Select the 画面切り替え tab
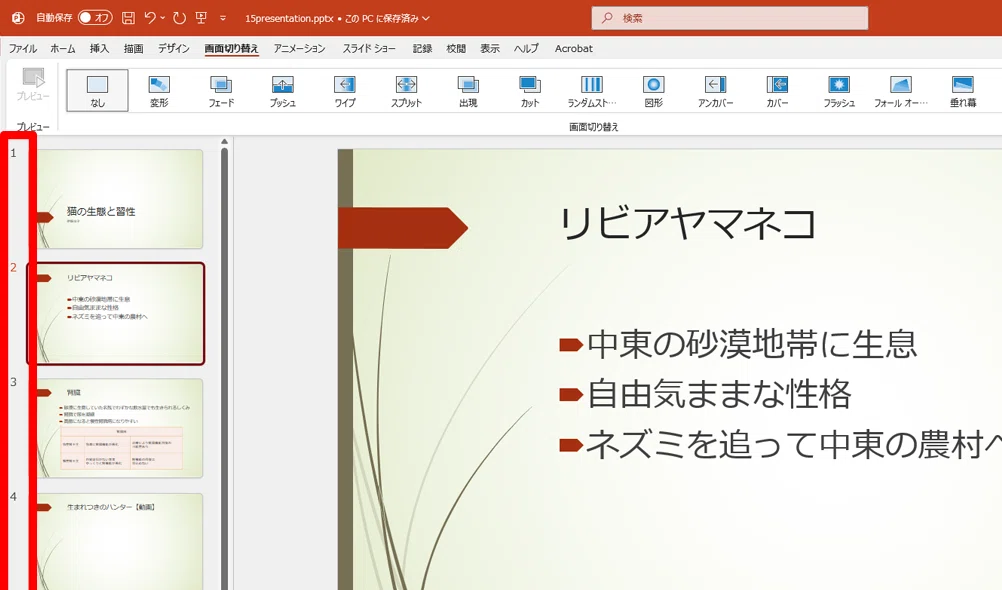 (231, 49)
